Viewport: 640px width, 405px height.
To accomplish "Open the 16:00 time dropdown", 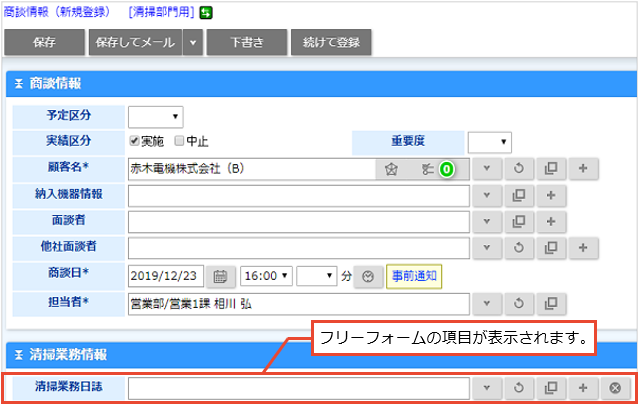I will pyautogui.click(x=266, y=276).
